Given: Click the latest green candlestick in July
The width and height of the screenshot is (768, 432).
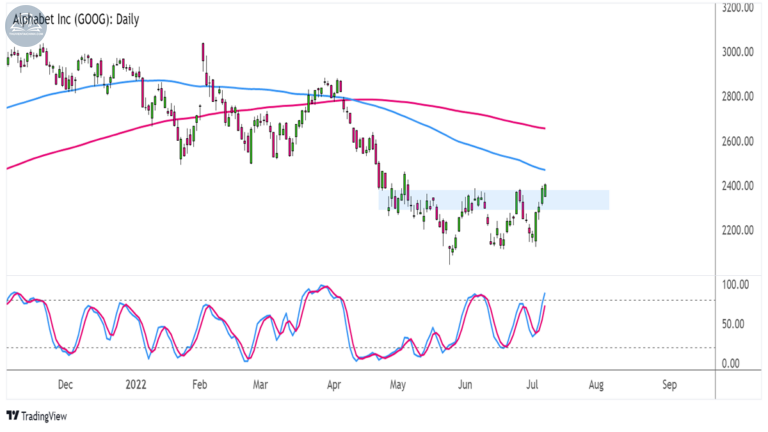Looking at the screenshot, I should 545,190.
